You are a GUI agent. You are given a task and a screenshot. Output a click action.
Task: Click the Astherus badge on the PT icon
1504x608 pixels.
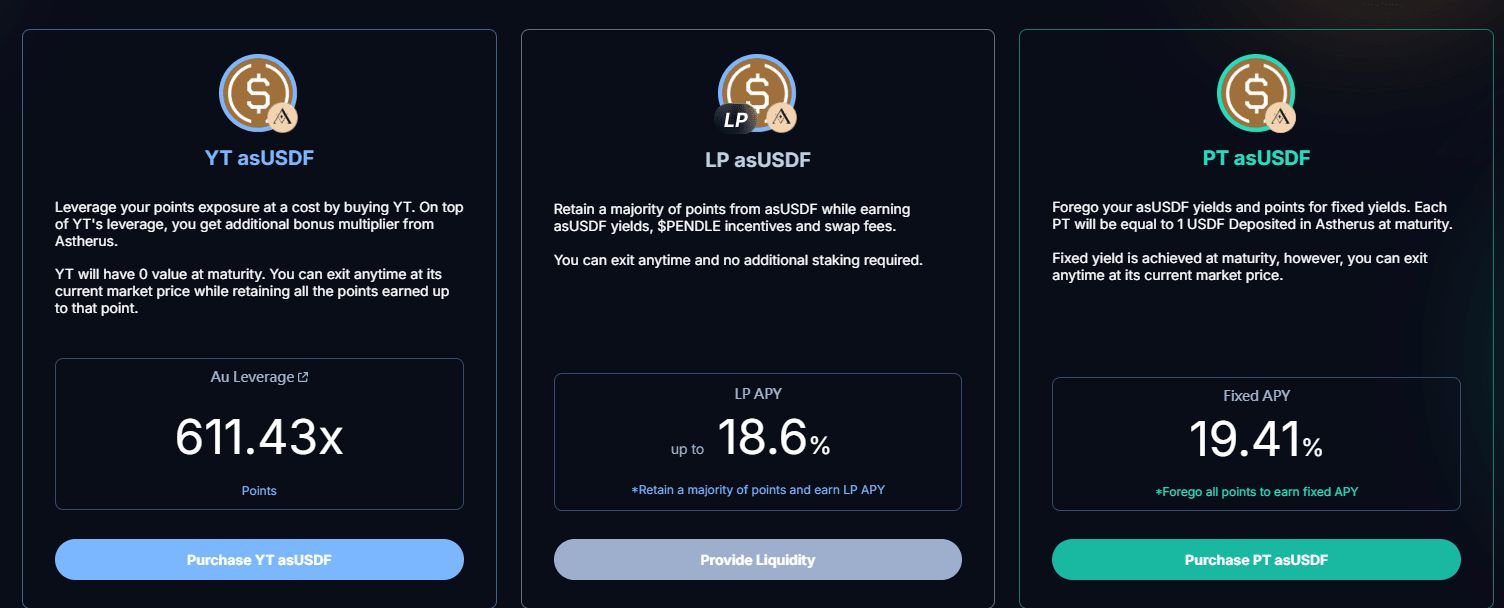1280,118
